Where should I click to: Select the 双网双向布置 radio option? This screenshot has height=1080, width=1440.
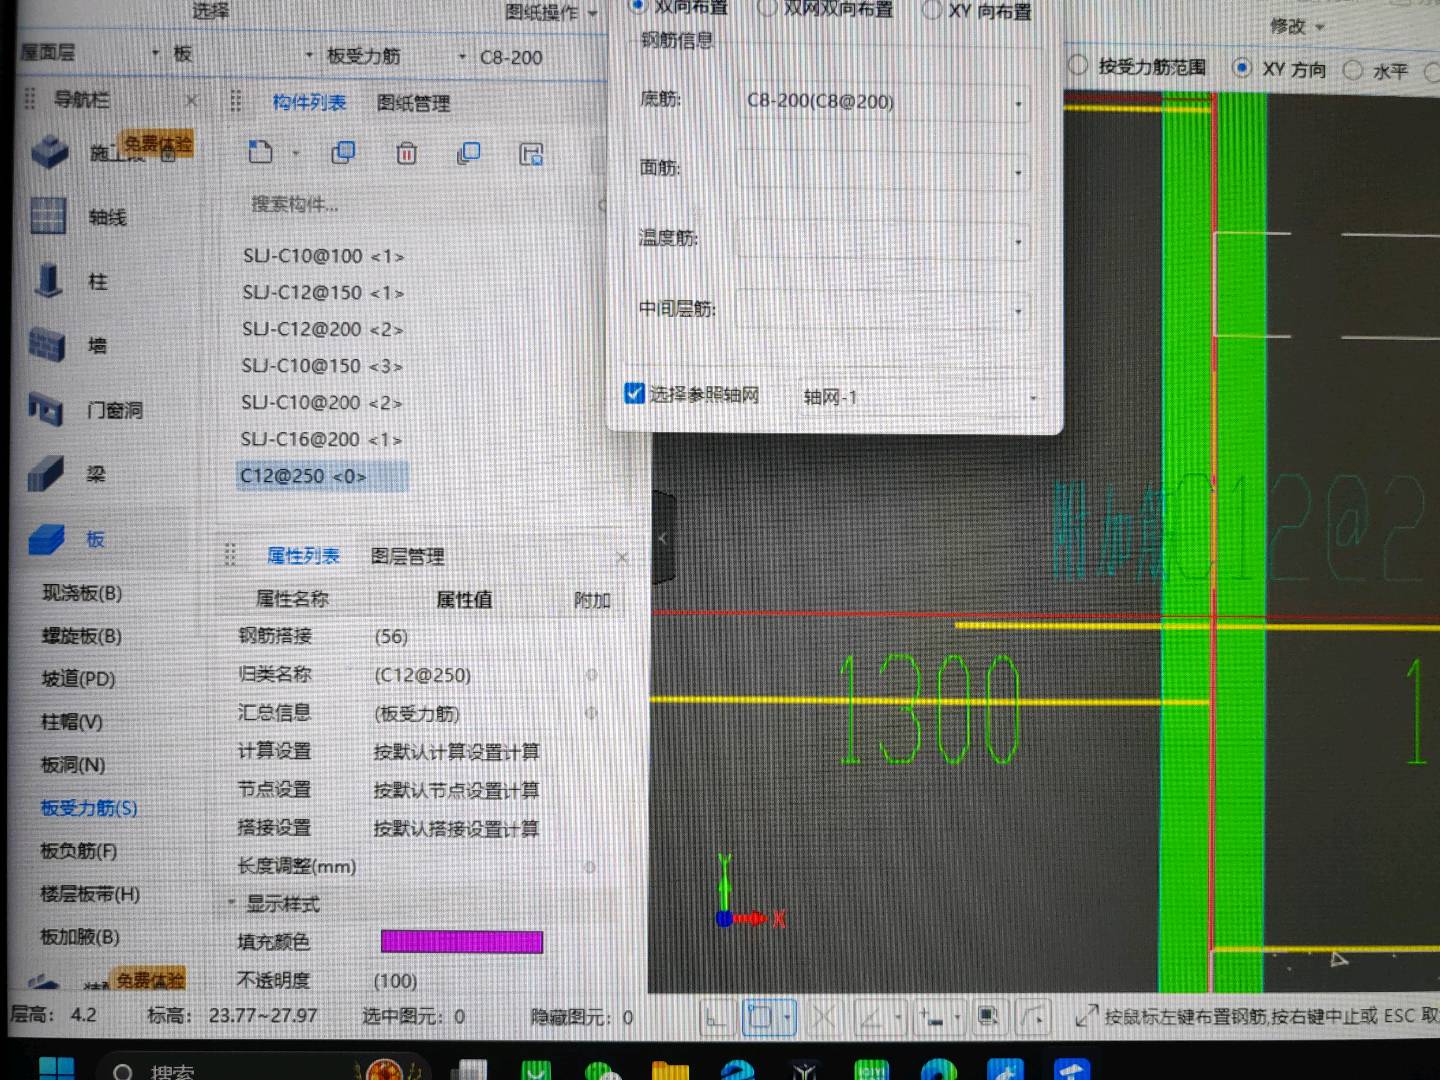[x=768, y=8]
